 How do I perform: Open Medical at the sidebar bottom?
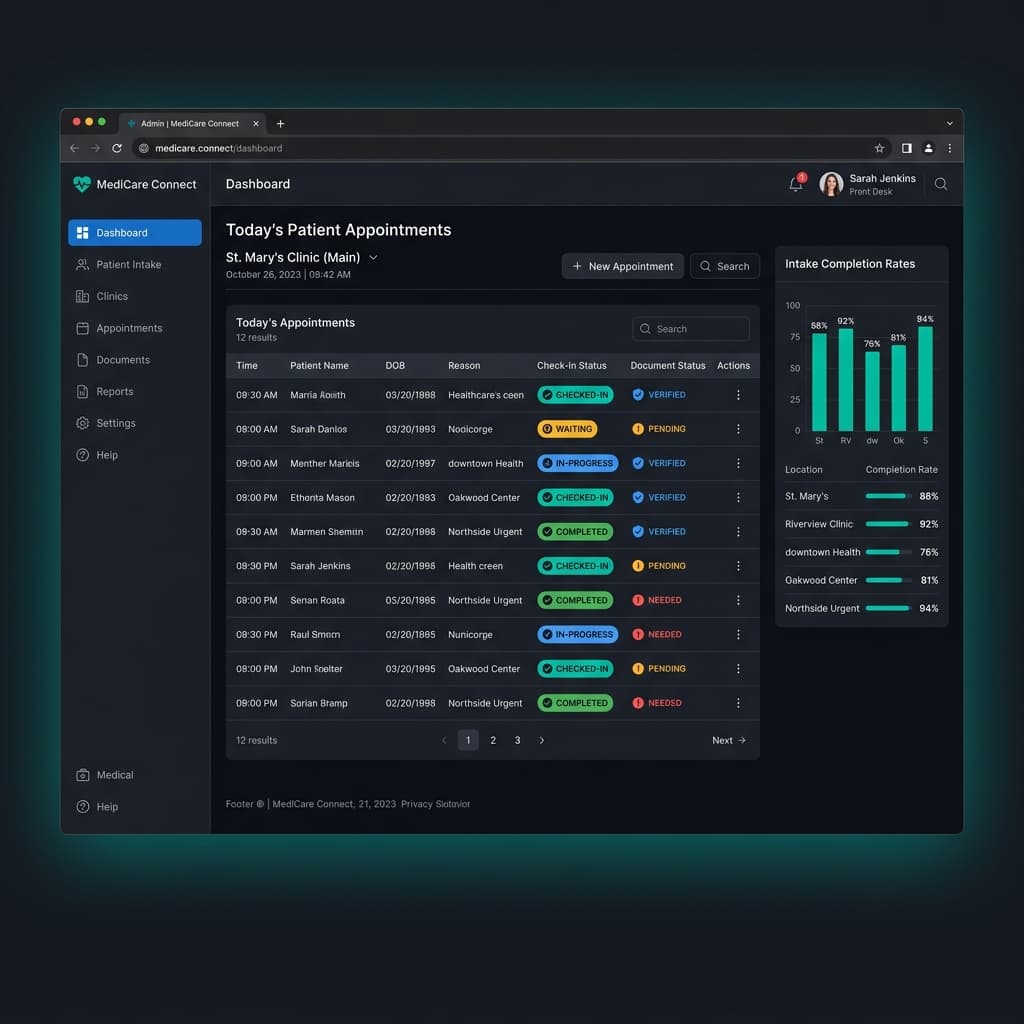coord(135,775)
